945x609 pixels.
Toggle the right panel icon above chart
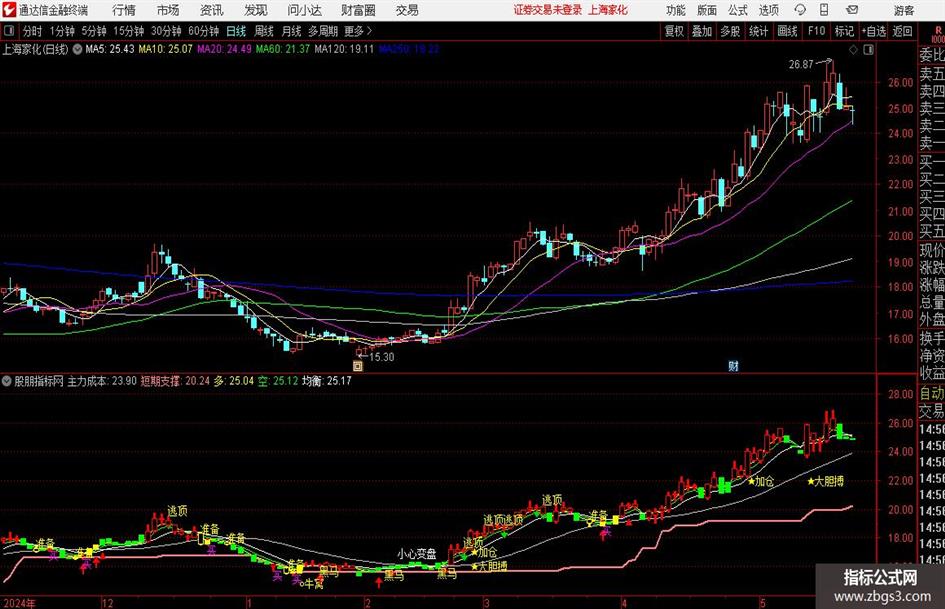868,50
